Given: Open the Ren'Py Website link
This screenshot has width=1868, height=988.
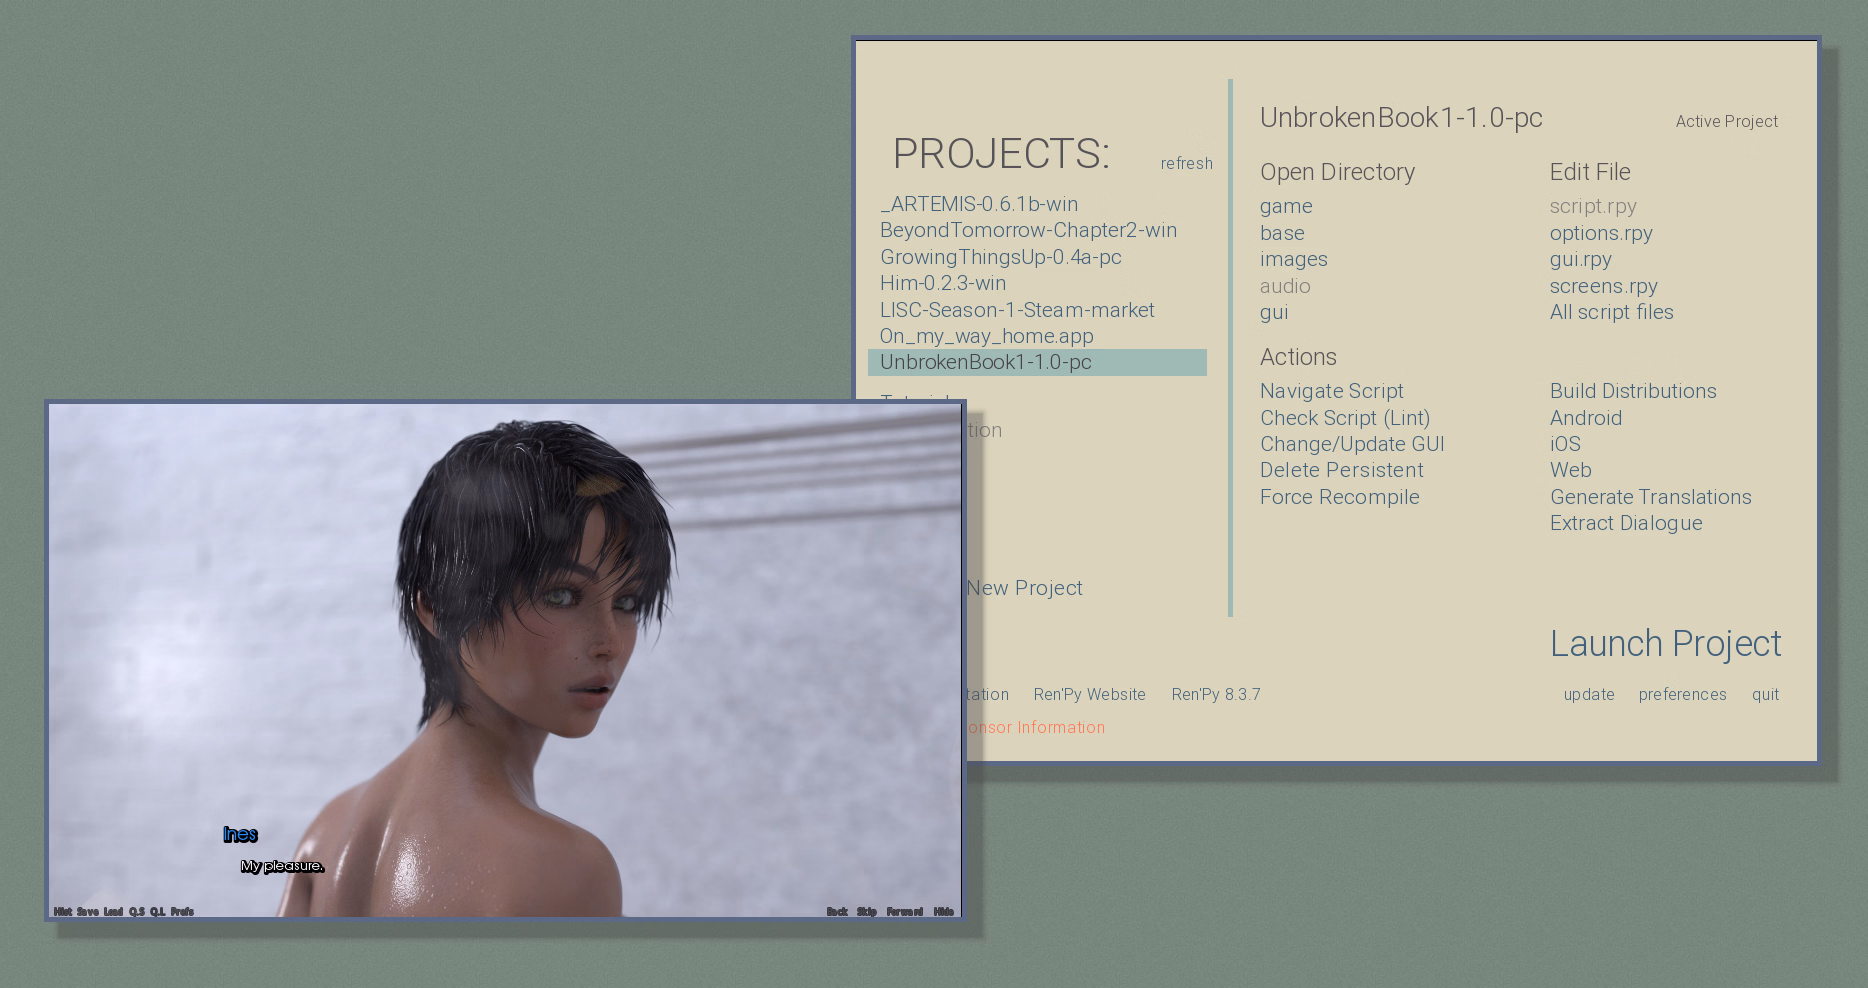Looking at the screenshot, I should [1089, 694].
